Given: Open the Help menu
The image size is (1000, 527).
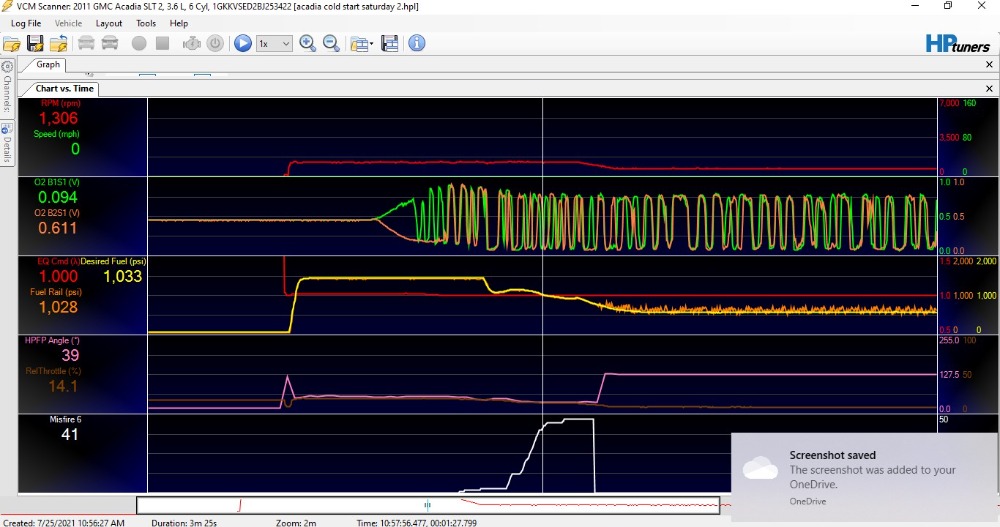Looking at the screenshot, I should (179, 23).
